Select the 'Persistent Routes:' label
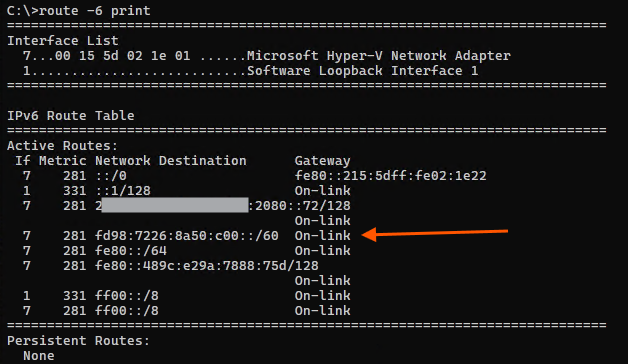 pos(78,341)
